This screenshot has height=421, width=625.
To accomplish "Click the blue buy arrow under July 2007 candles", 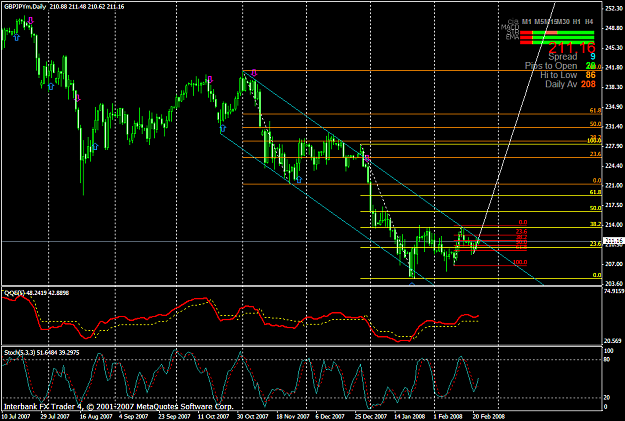I will [16, 37].
